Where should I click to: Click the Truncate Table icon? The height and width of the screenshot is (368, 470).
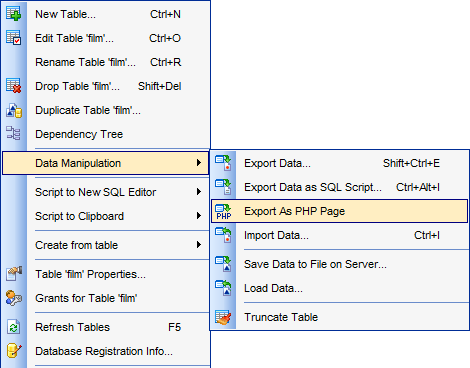(x=223, y=317)
